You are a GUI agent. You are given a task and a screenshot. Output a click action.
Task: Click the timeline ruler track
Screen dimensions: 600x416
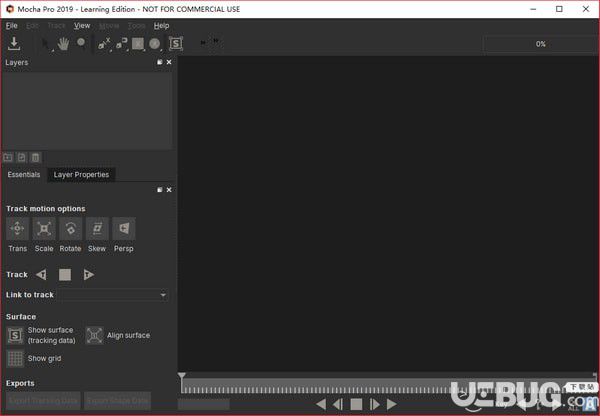[x=388, y=386]
